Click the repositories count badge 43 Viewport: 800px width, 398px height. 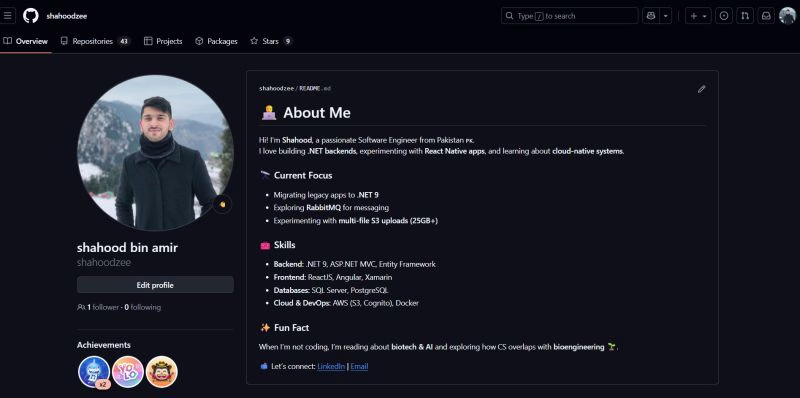click(124, 41)
